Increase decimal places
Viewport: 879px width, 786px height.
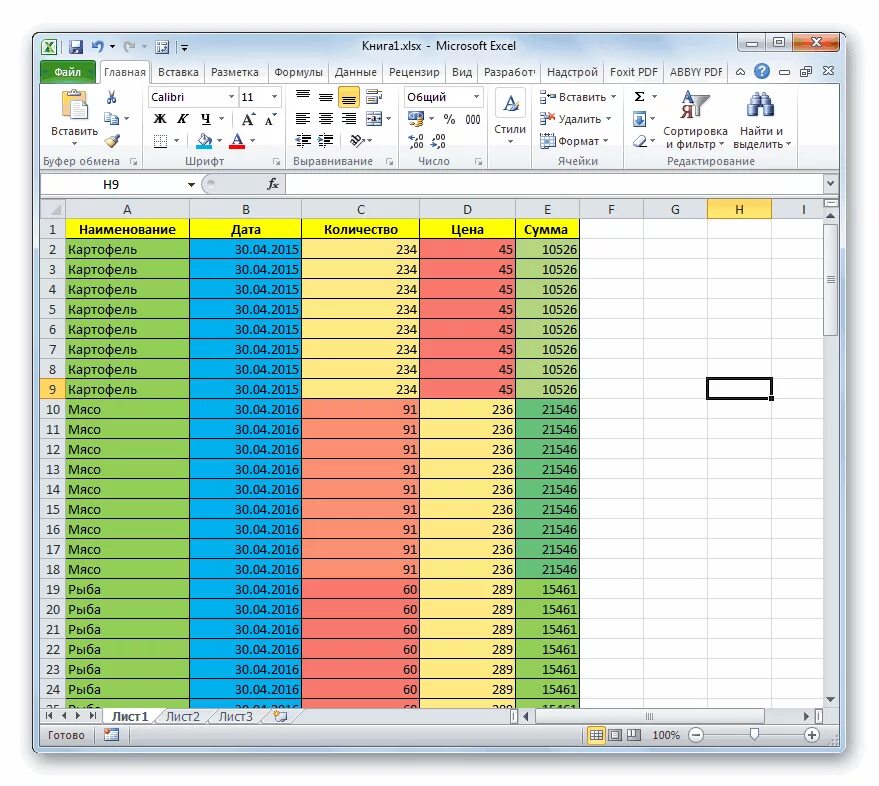point(416,141)
